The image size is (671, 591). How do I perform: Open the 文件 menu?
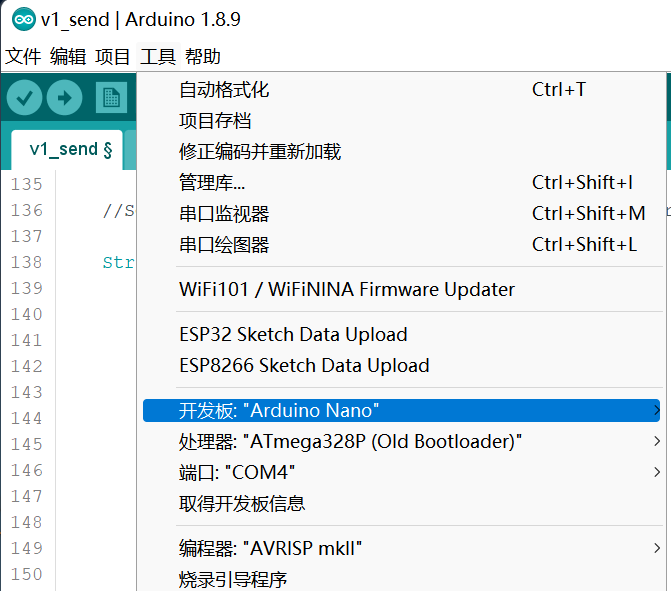(23, 56)
